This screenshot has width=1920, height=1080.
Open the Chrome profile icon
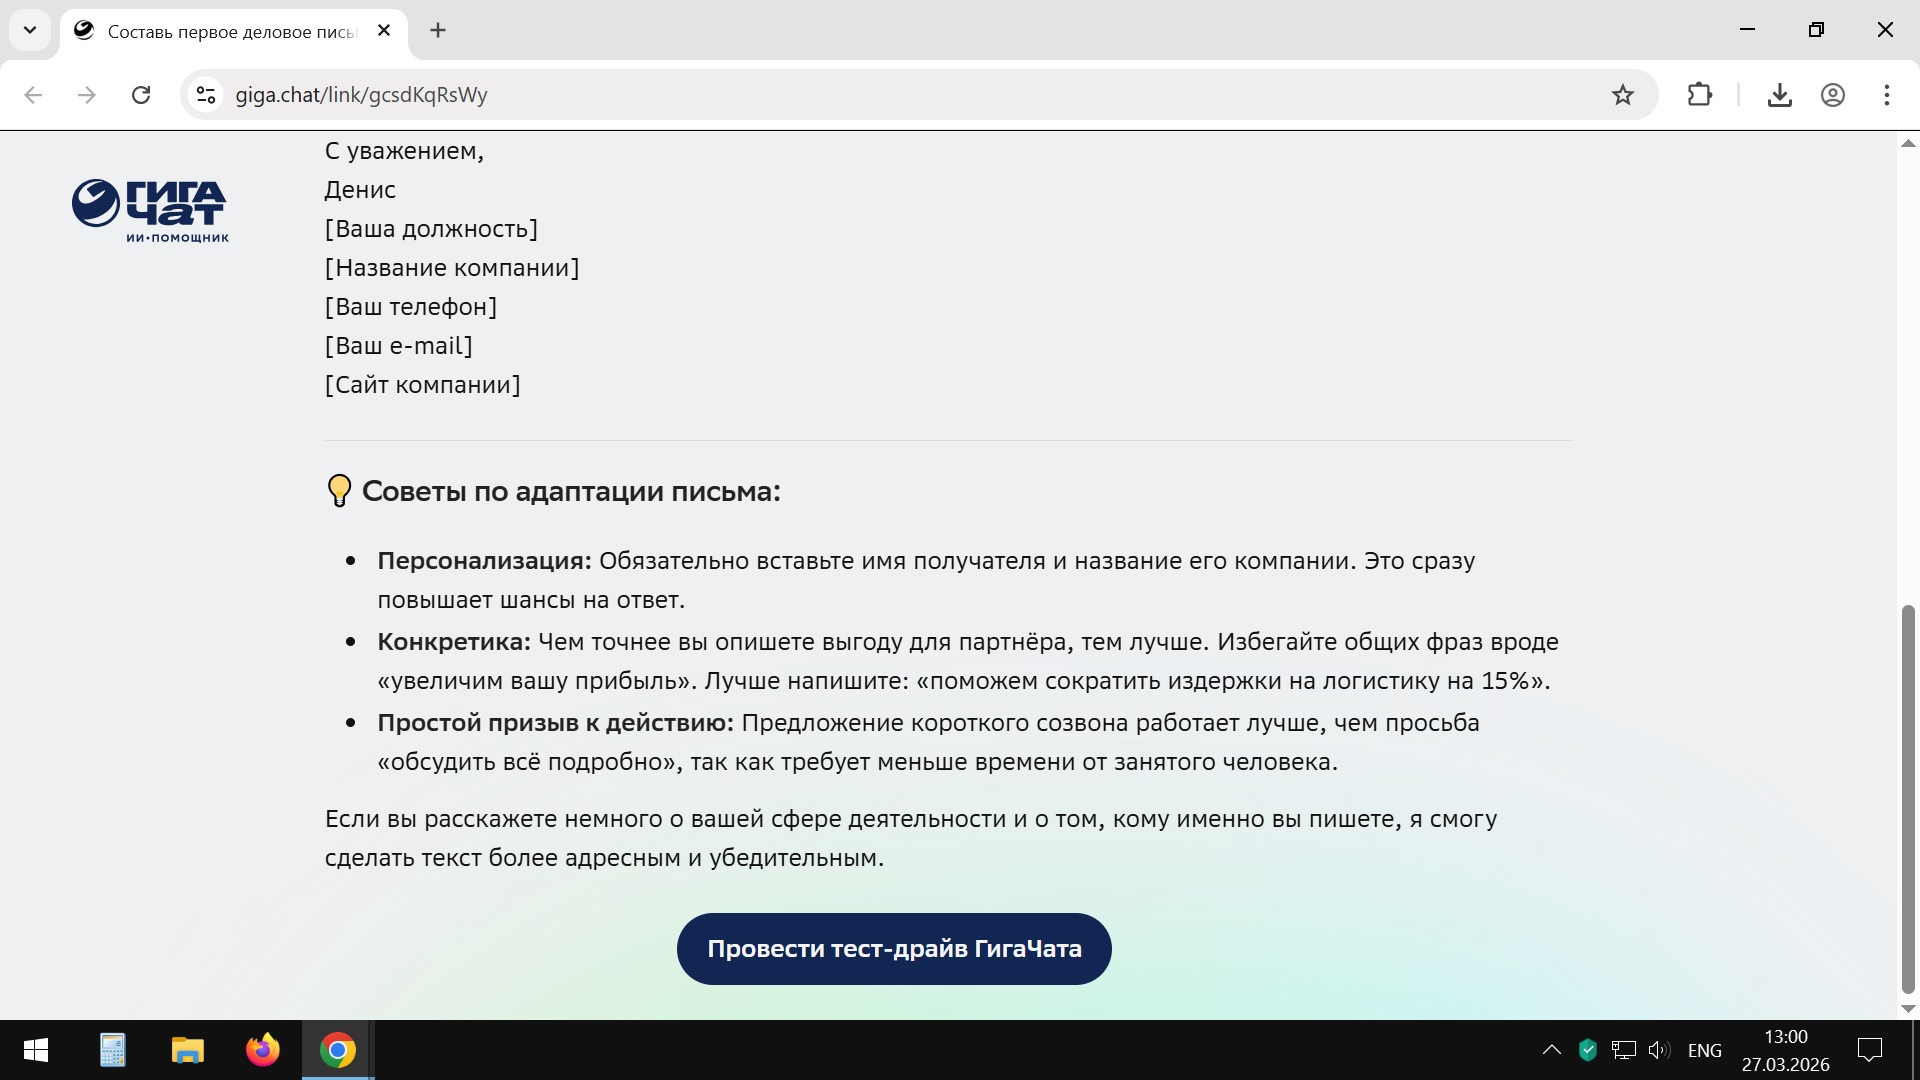[x=1832, y=95]
